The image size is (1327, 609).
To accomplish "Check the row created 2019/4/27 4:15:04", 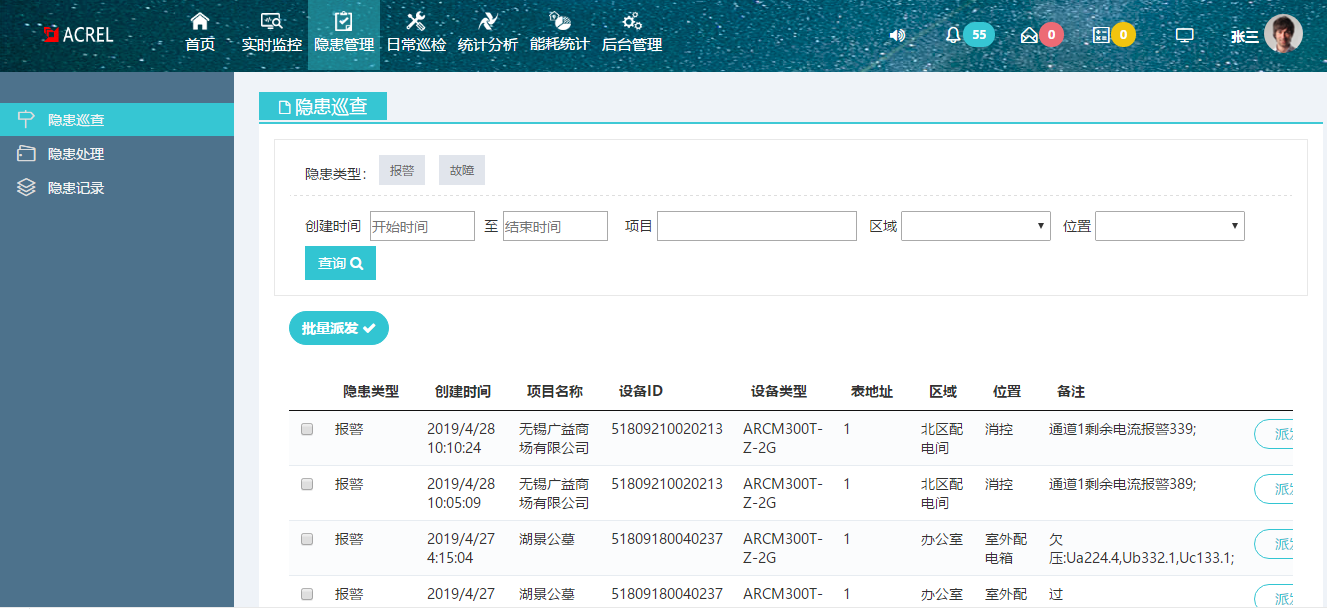I will point(307,539).
